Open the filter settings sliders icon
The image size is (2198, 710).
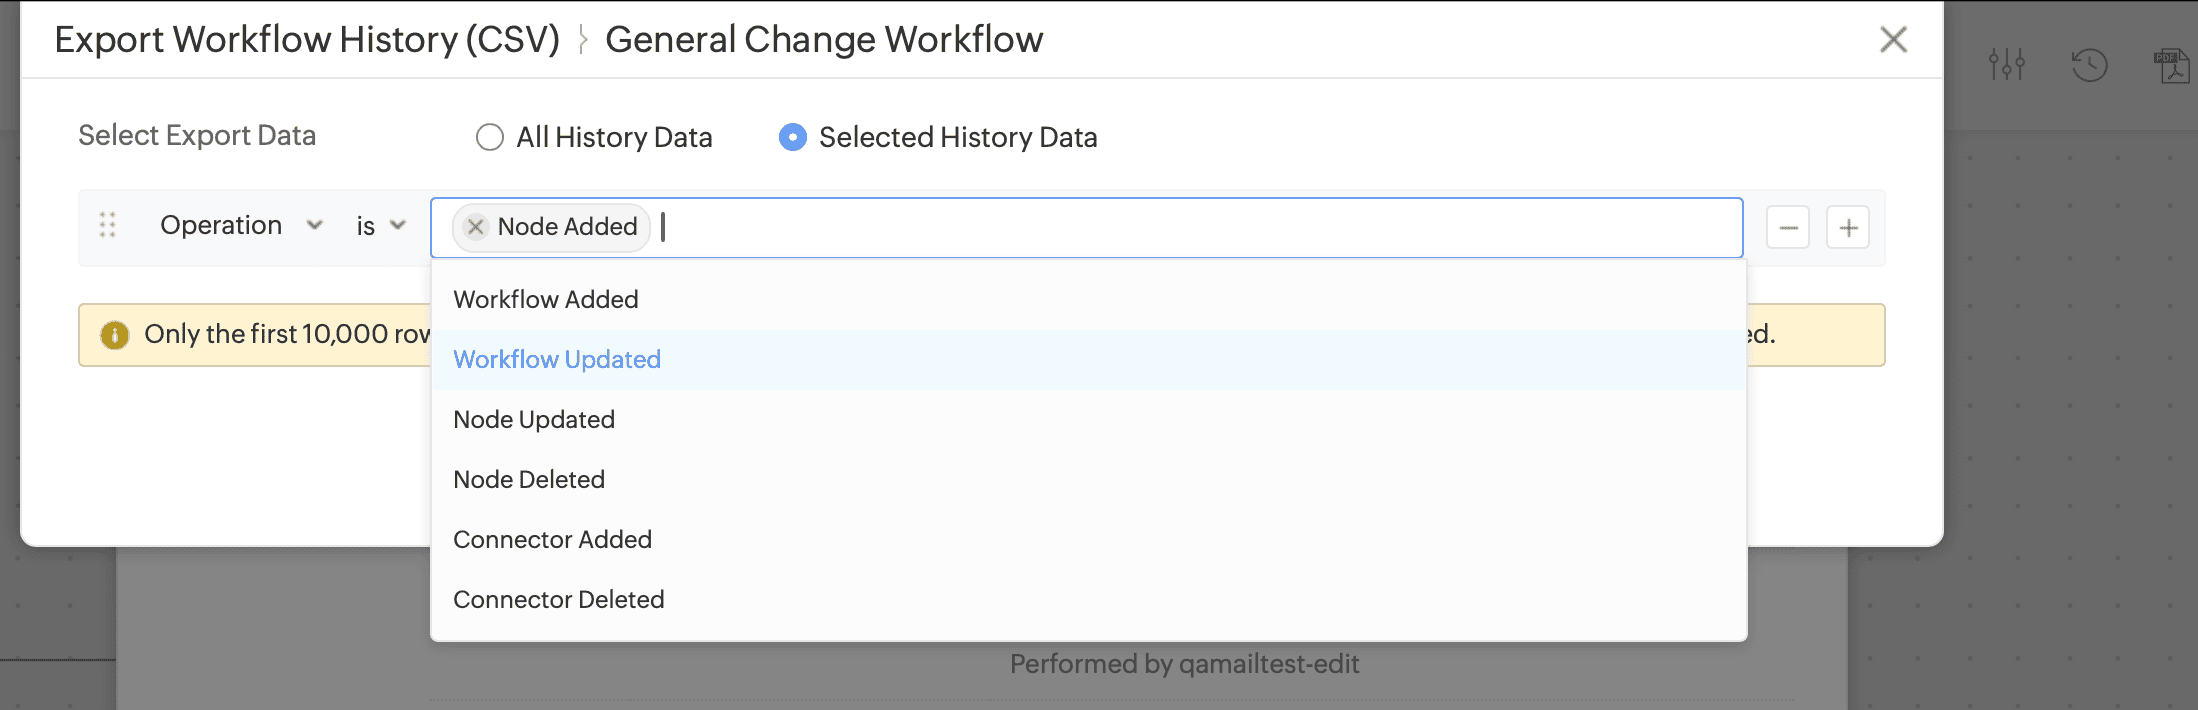click(x=2006, y=65)
